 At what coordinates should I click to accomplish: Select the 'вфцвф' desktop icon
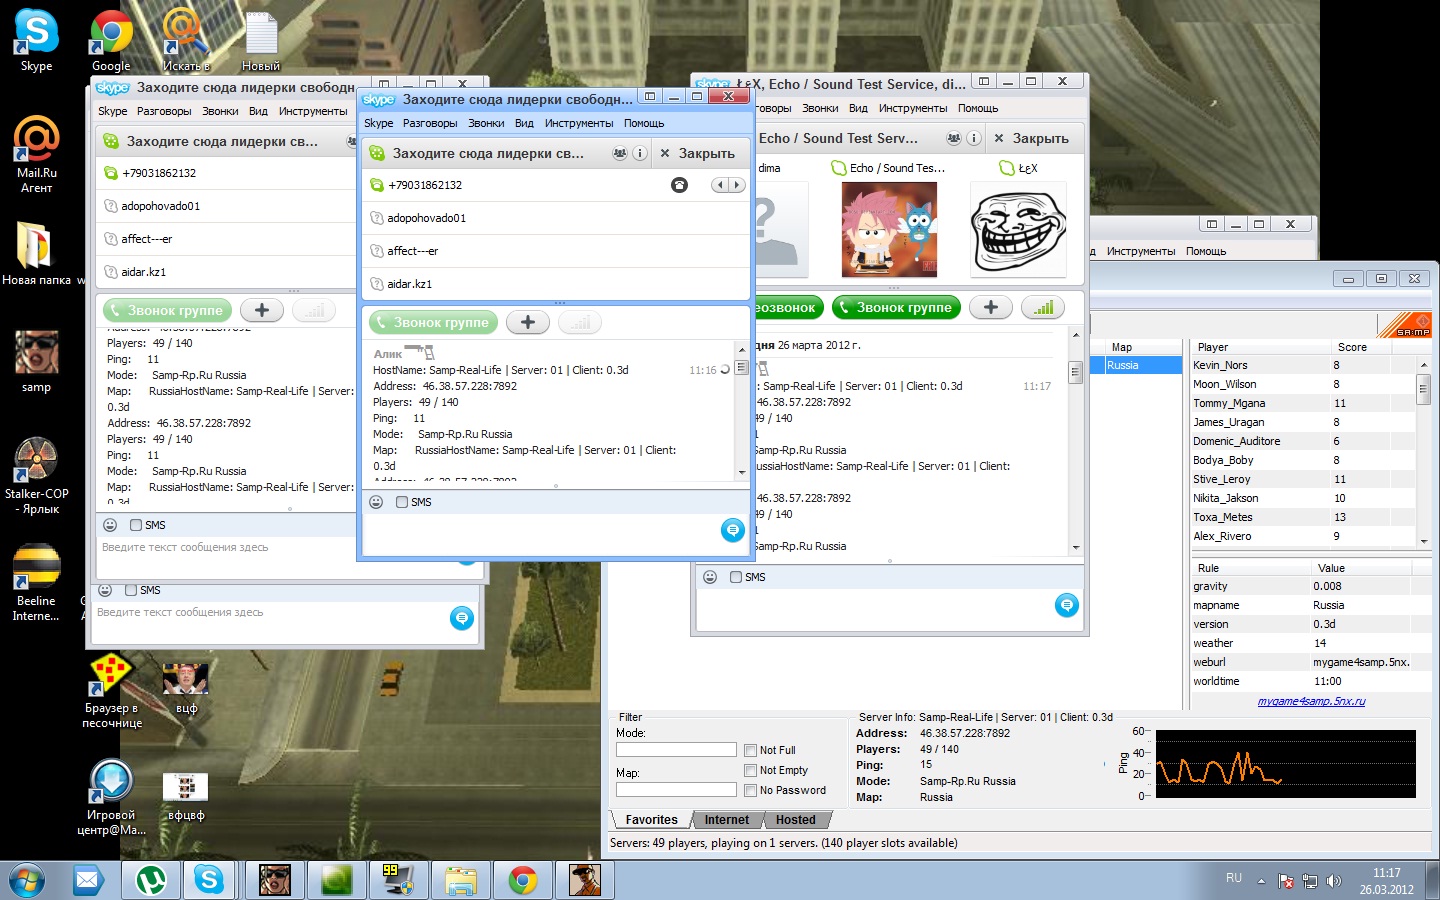(186, 797)
